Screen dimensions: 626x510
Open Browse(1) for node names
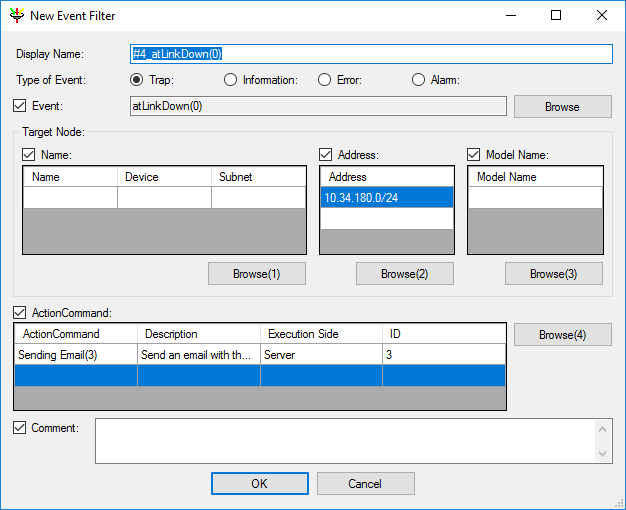(x=257, y=274)
